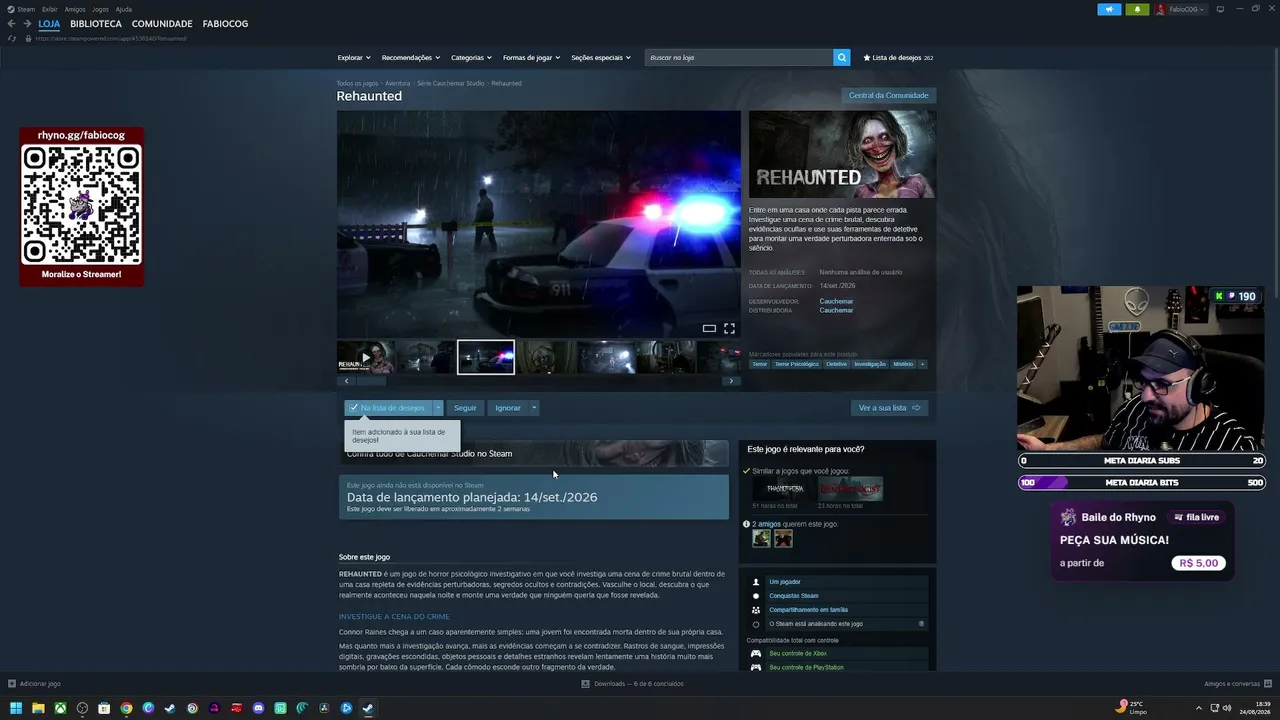
Task: Open Discord from the taskbar
Action: pos(258,708)
